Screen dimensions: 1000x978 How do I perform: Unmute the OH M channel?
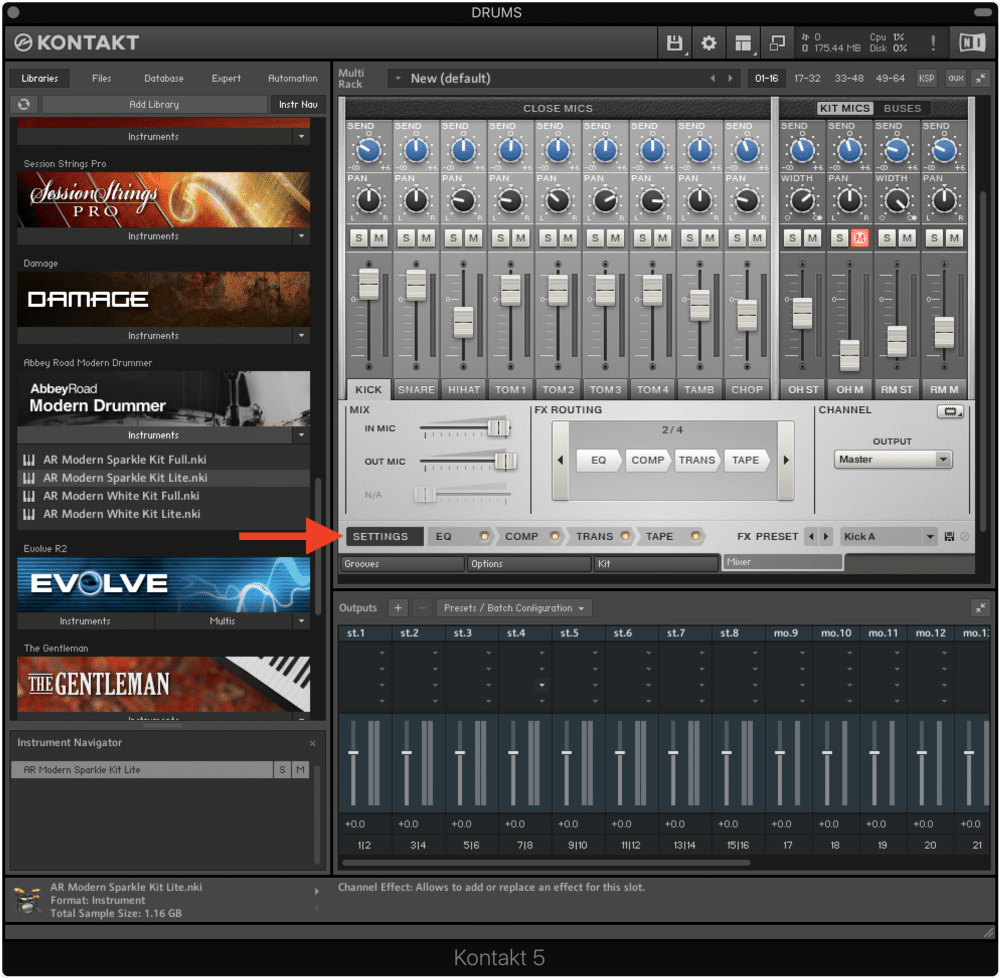859,238
